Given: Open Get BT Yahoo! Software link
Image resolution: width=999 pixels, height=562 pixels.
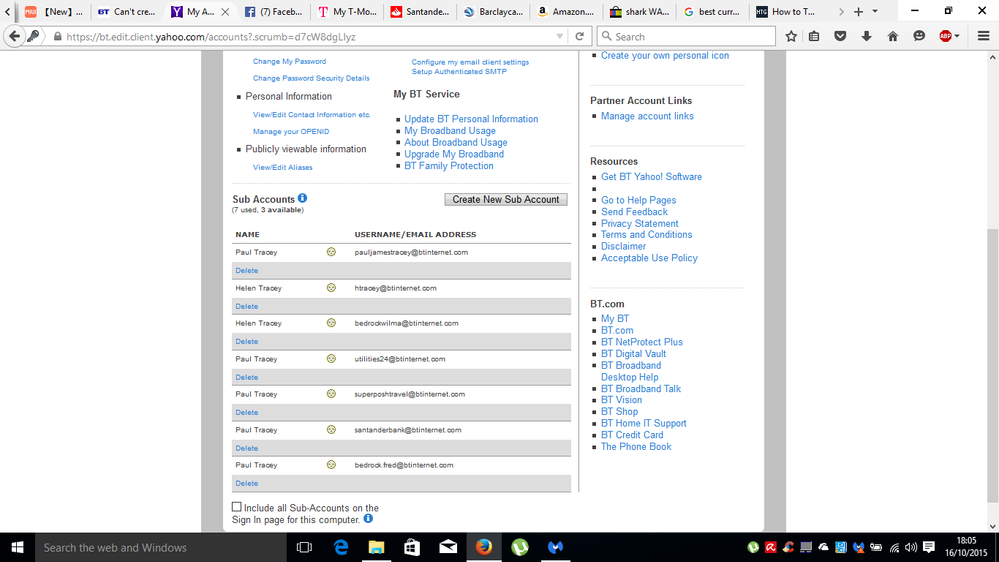Looking at the screenshot, I should pyautogui.click(x=651, y=177).
